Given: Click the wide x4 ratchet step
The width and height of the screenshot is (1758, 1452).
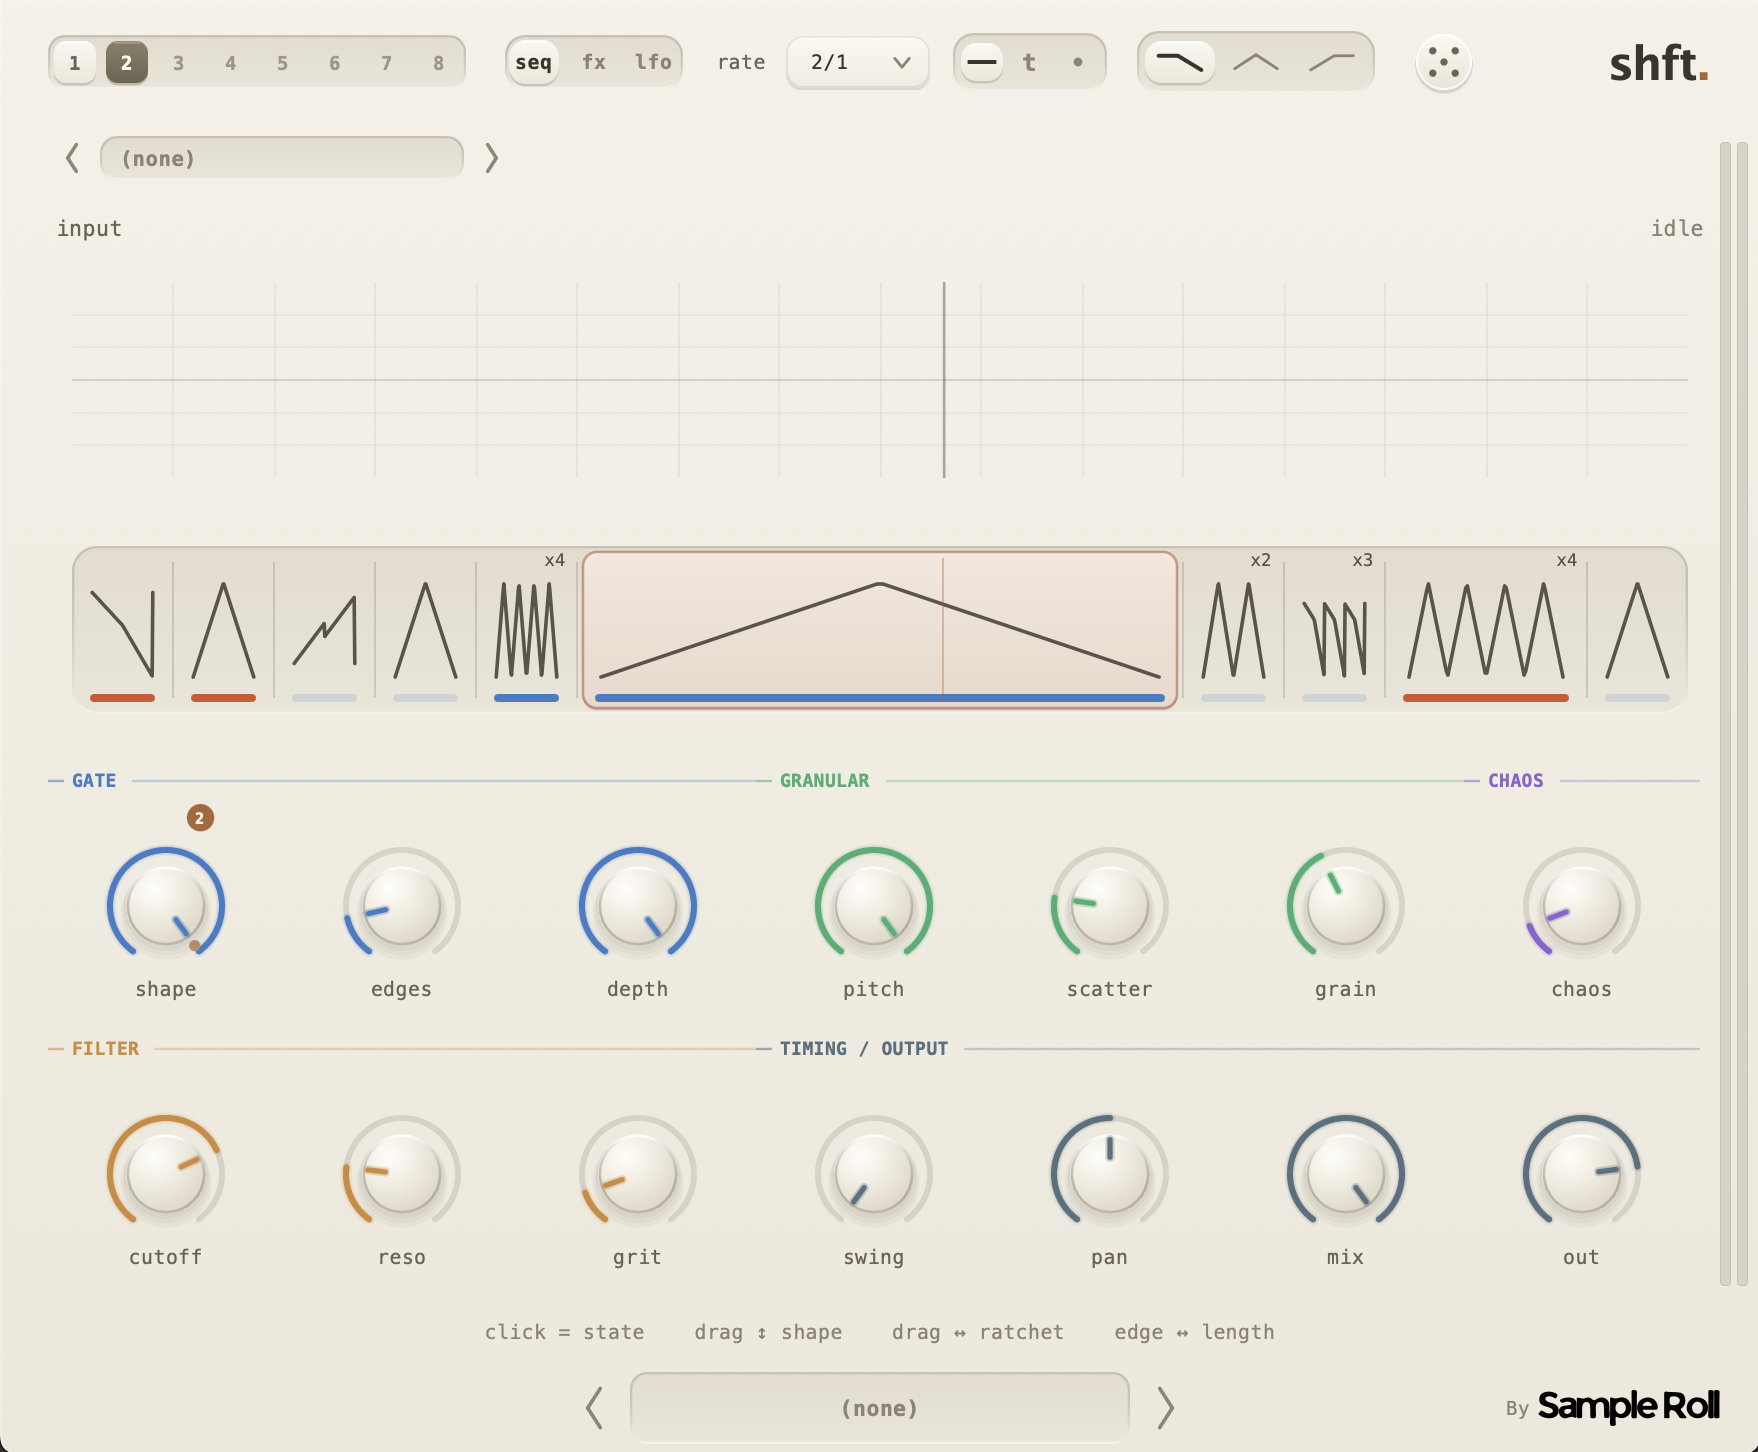Looking at the screenshot, I should coord(1486,630).
